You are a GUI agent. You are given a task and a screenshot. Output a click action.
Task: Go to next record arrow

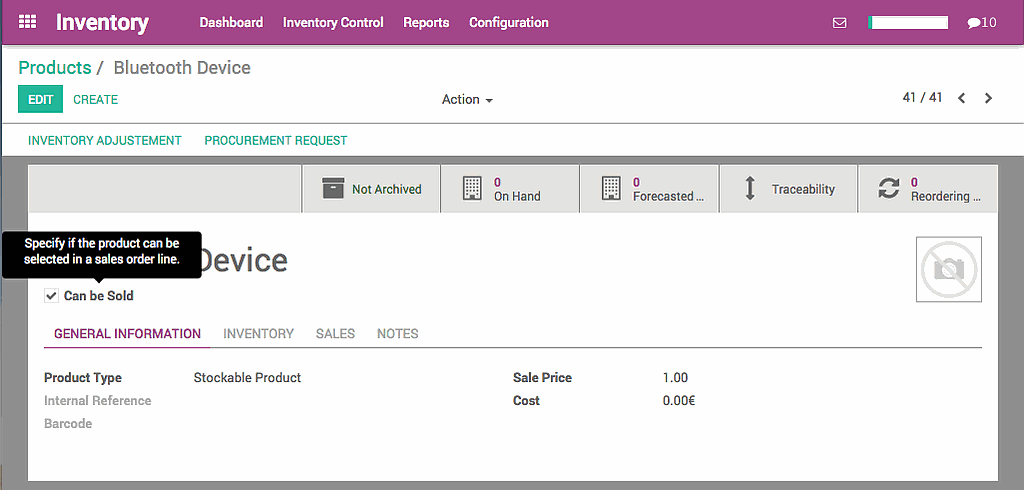click(x=989, y=98)
